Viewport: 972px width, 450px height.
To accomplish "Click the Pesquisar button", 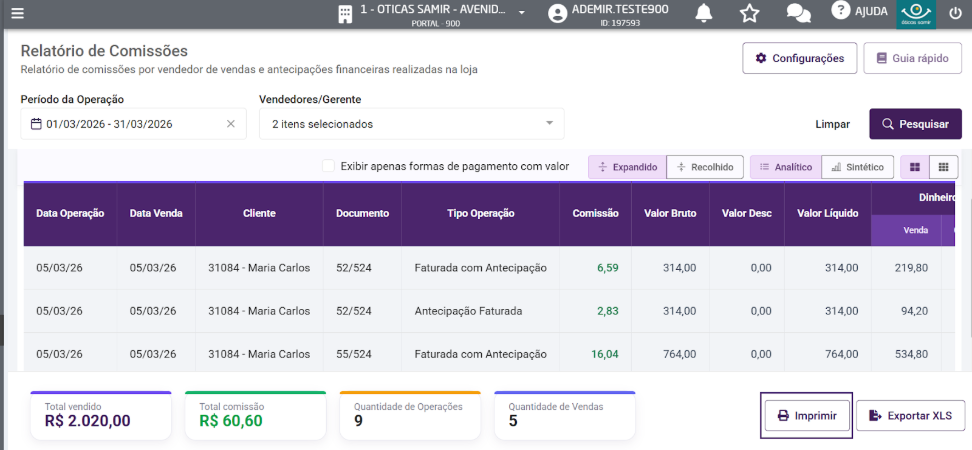I will point(914,124).
